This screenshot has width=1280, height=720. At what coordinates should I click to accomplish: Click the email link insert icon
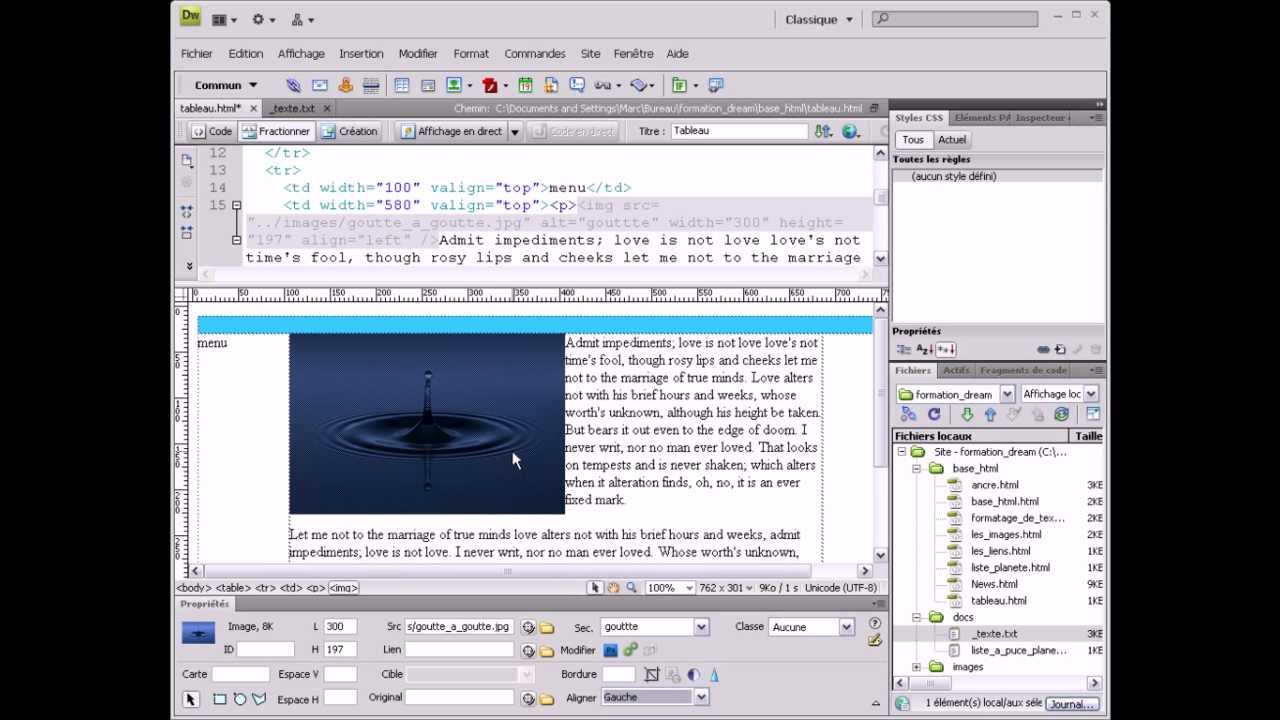tap(320, 85)
